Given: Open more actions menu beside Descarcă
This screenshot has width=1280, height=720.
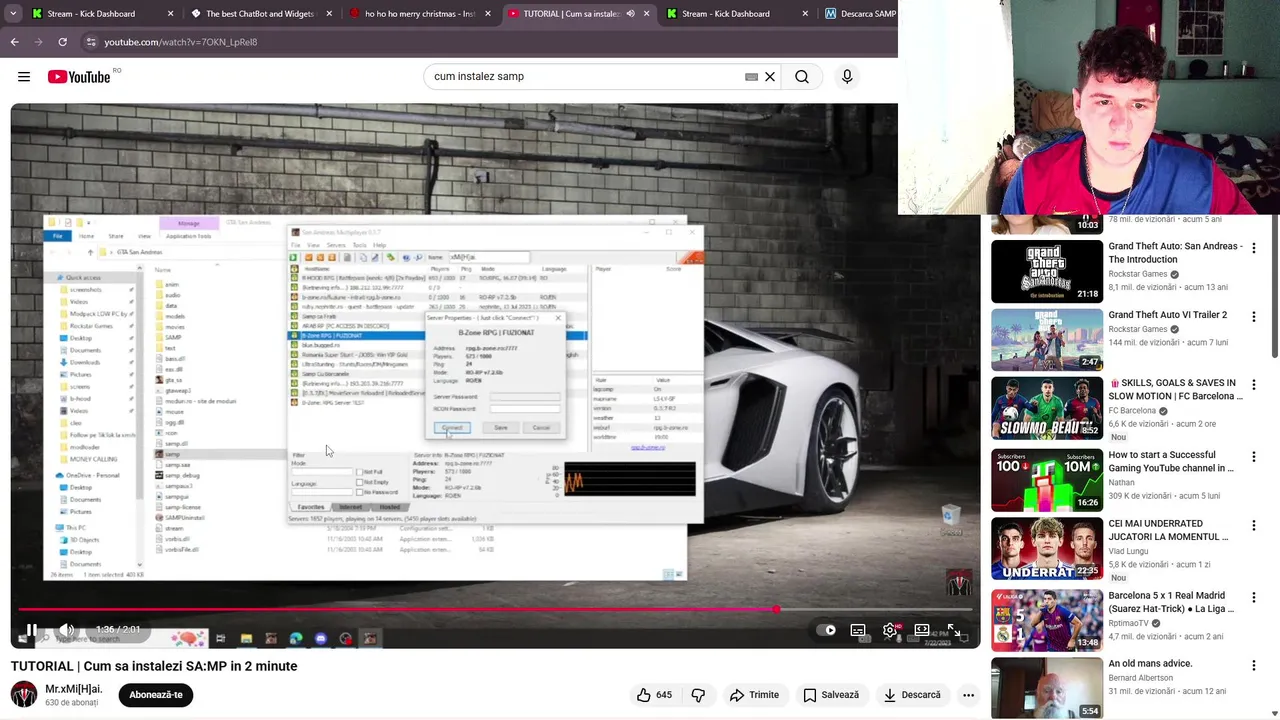Looking at the screenshot, I should [968, 695].
